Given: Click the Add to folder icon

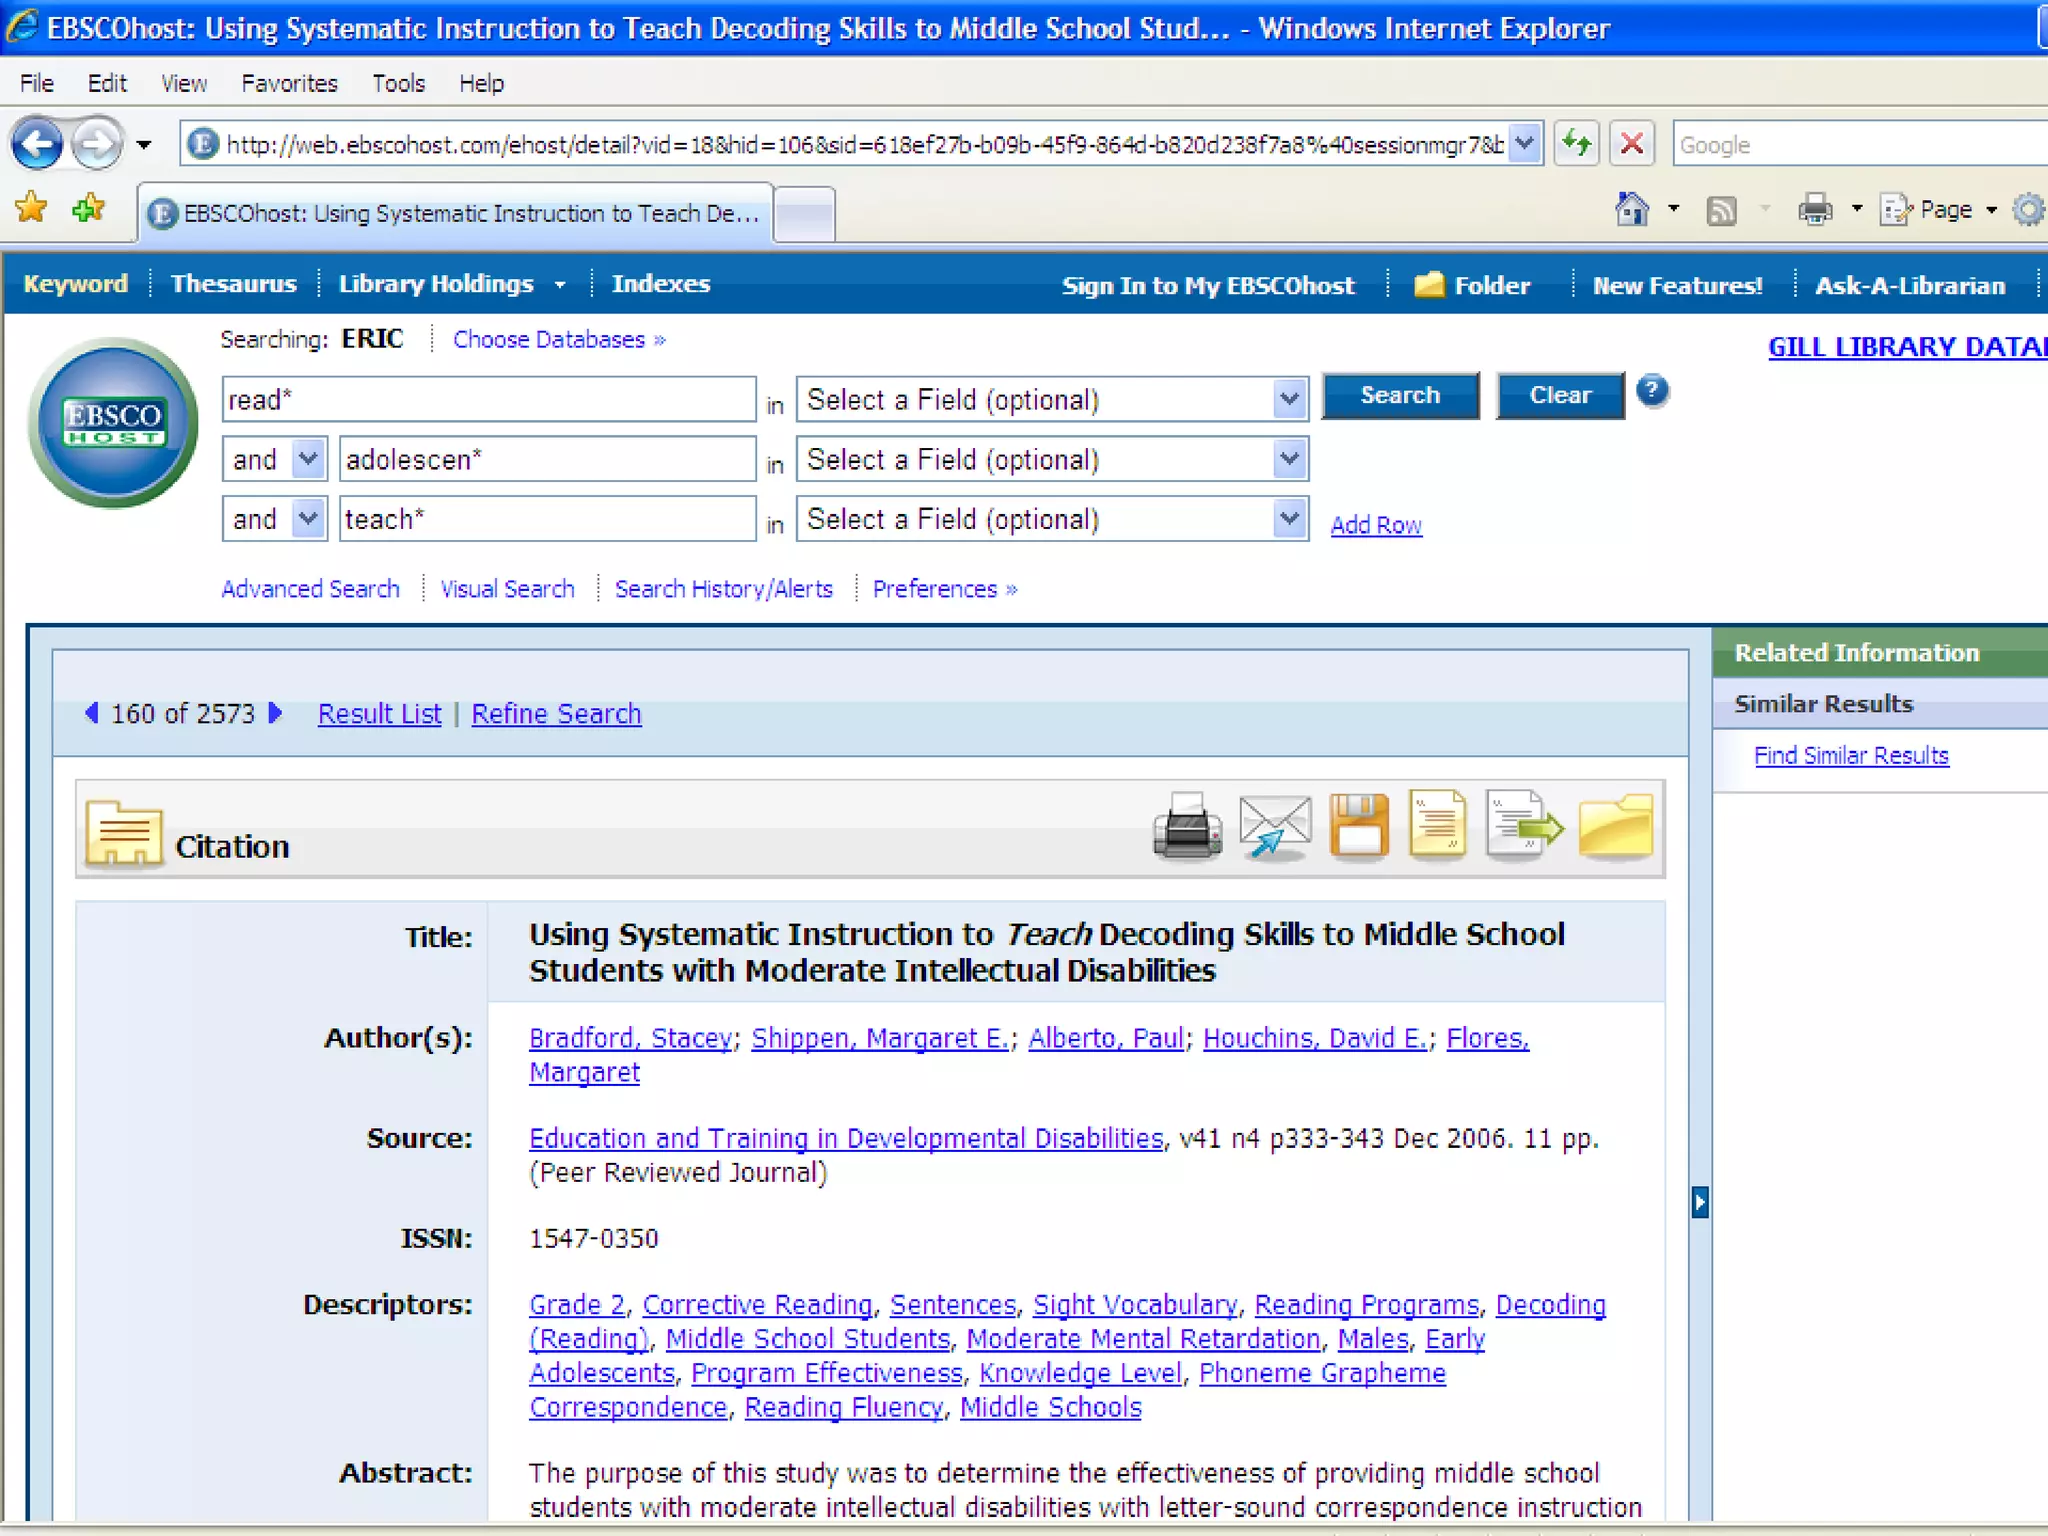Looking at the screenshot, I should point(1615,827).
